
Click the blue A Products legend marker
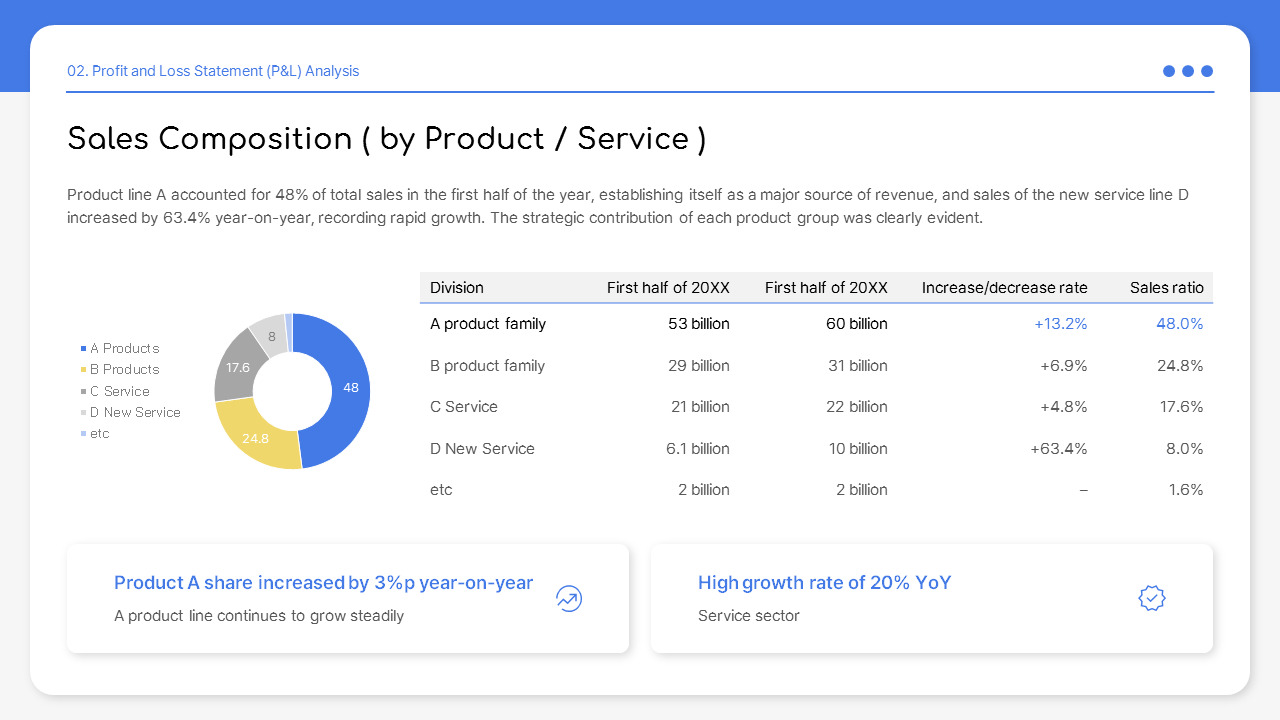pyautogui.click(x=81, y=348)
